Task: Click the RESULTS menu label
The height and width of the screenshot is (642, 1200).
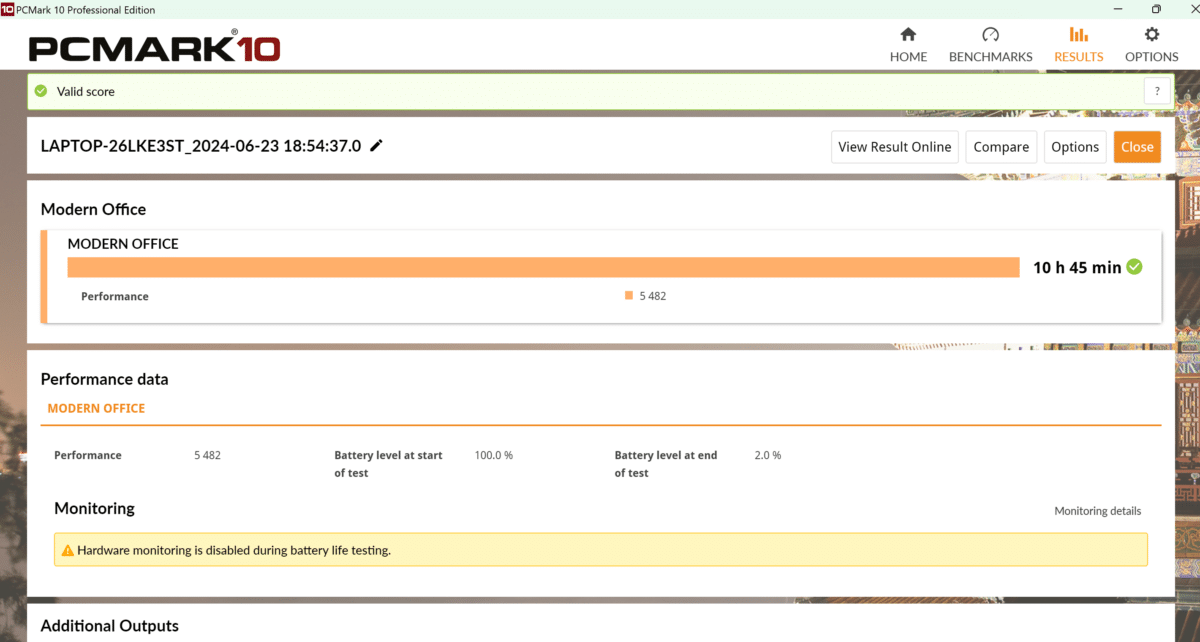Action: tap(1079, 57)
